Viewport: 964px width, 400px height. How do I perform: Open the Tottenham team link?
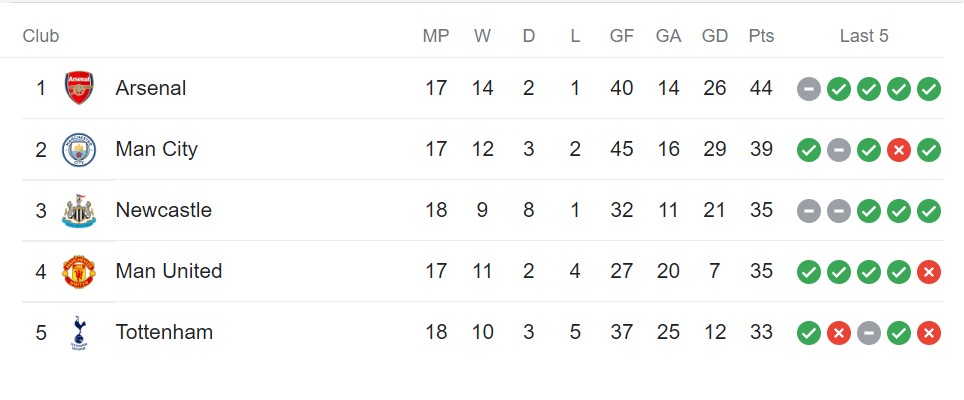(x=164, y=333)
